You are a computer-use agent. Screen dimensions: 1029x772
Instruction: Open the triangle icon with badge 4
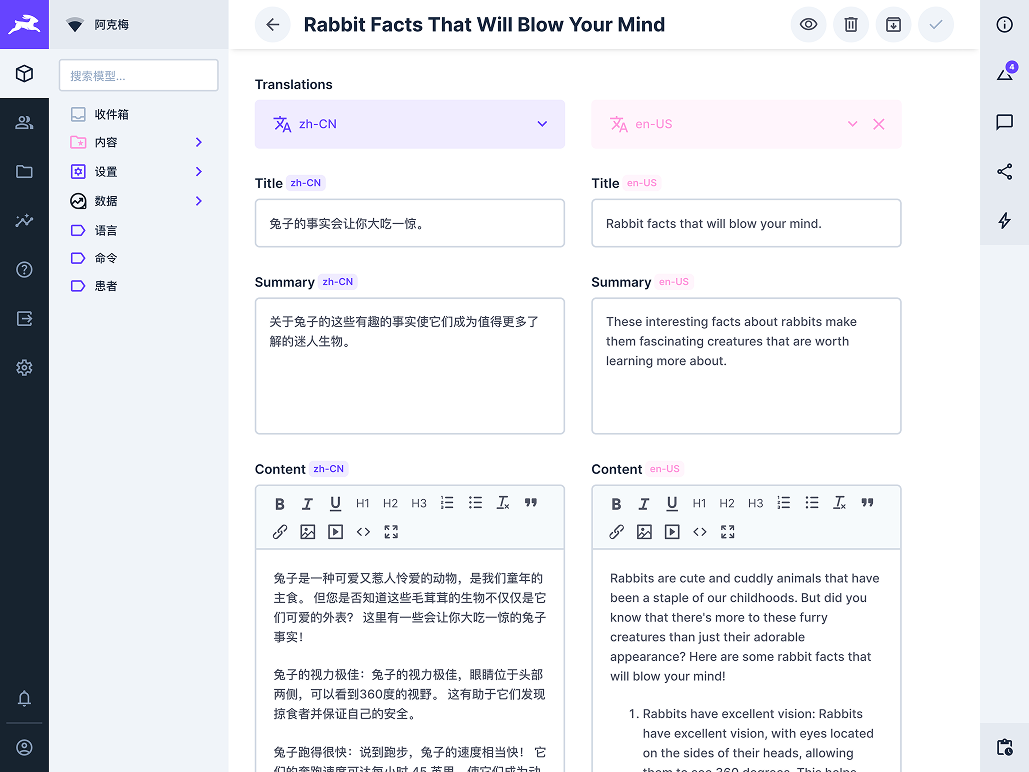pyautogui.click(x=1005, y=72)
